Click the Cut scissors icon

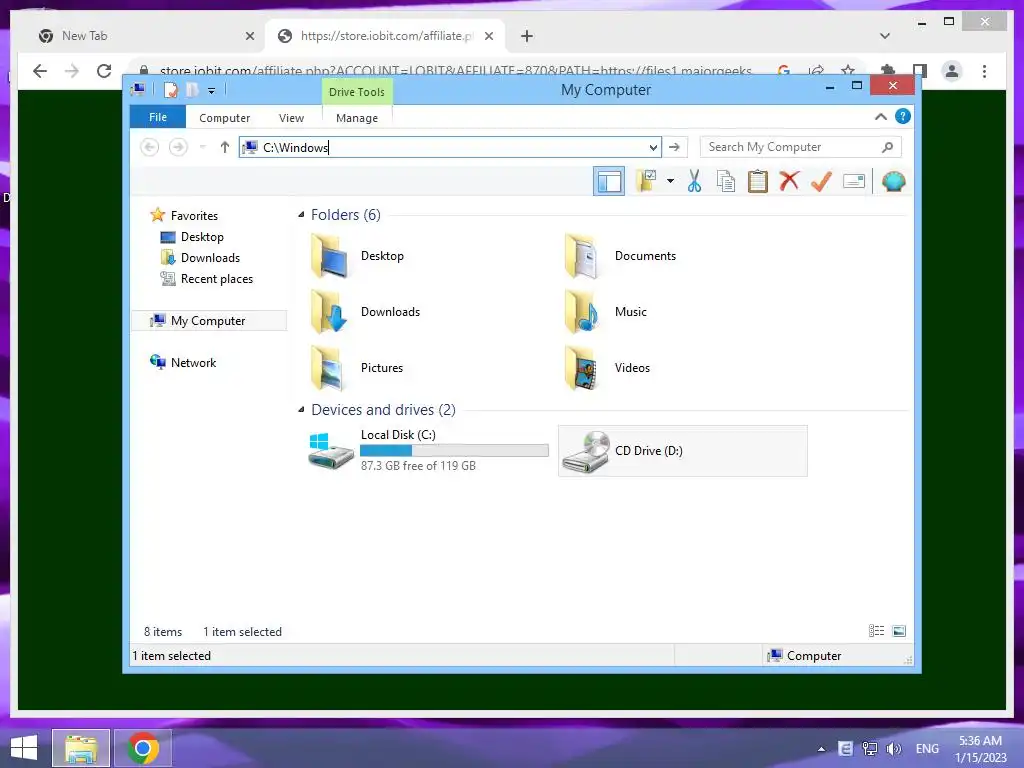[694, 181]
